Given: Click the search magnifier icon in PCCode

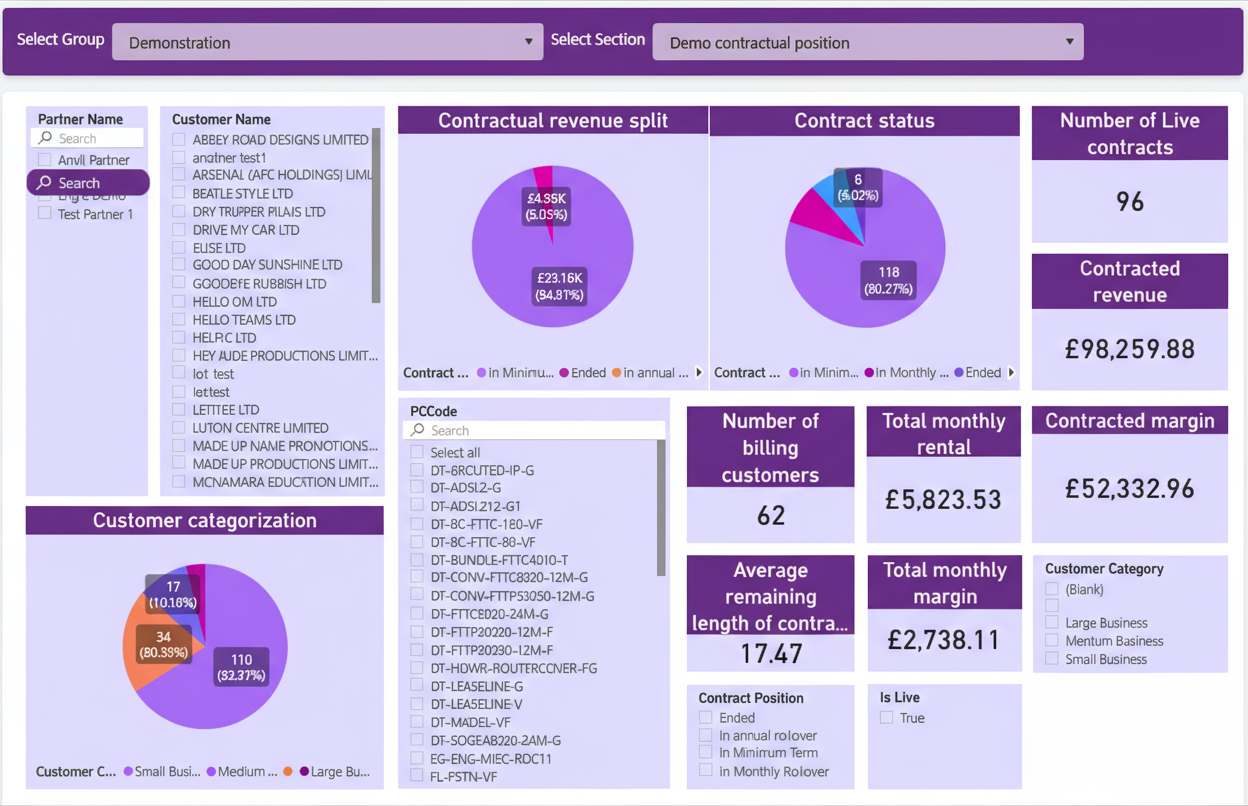Looking at the screenshot, I should coord(418,430).
